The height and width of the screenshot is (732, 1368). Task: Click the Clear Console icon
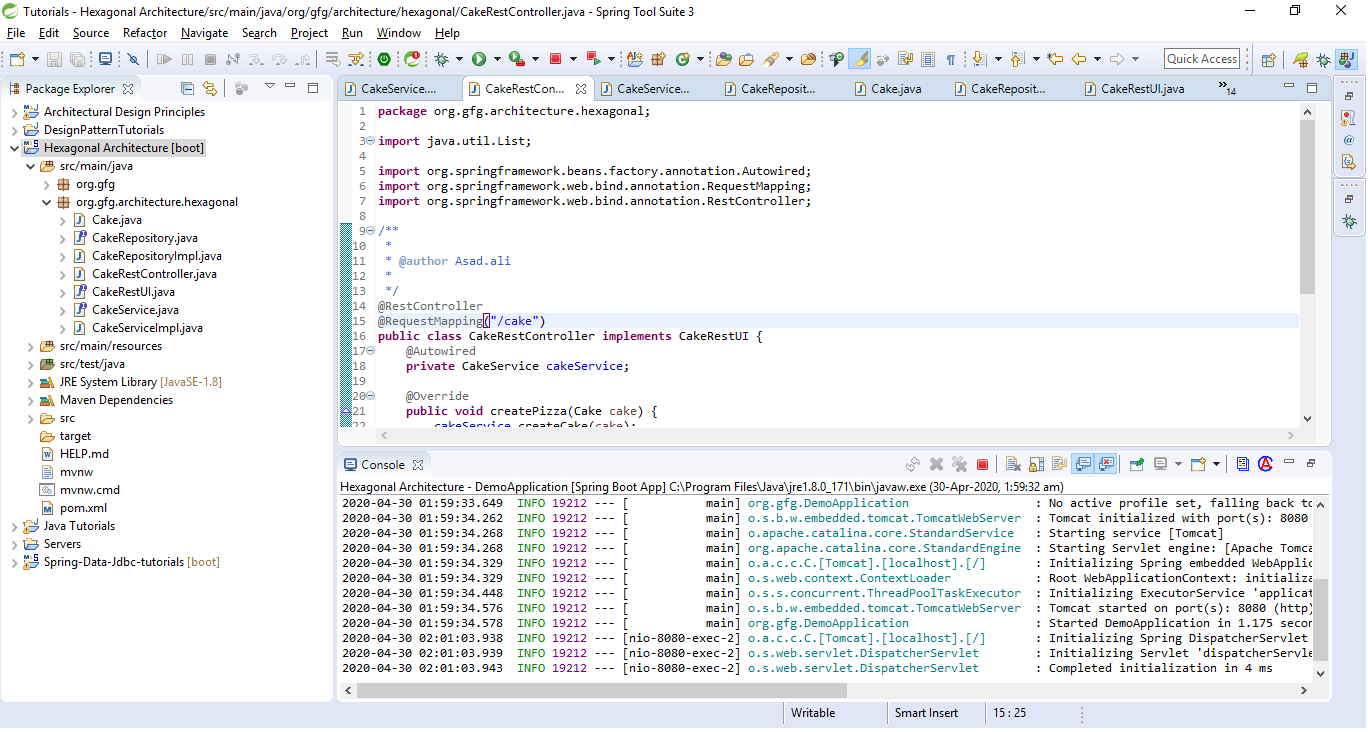(x=1013, y=464)
